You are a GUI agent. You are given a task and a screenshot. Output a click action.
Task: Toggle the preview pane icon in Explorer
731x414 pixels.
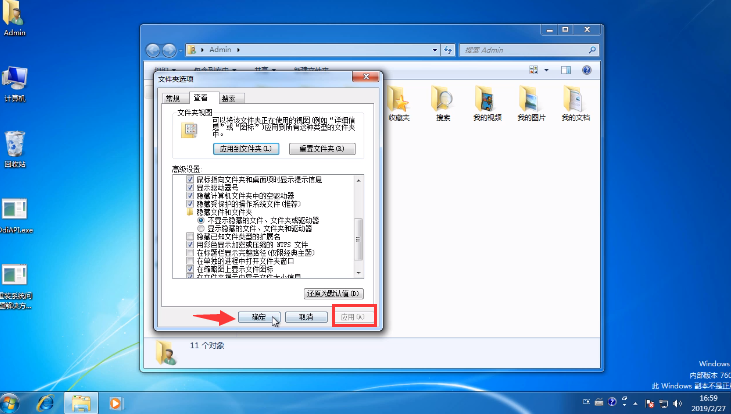point(566,70)
